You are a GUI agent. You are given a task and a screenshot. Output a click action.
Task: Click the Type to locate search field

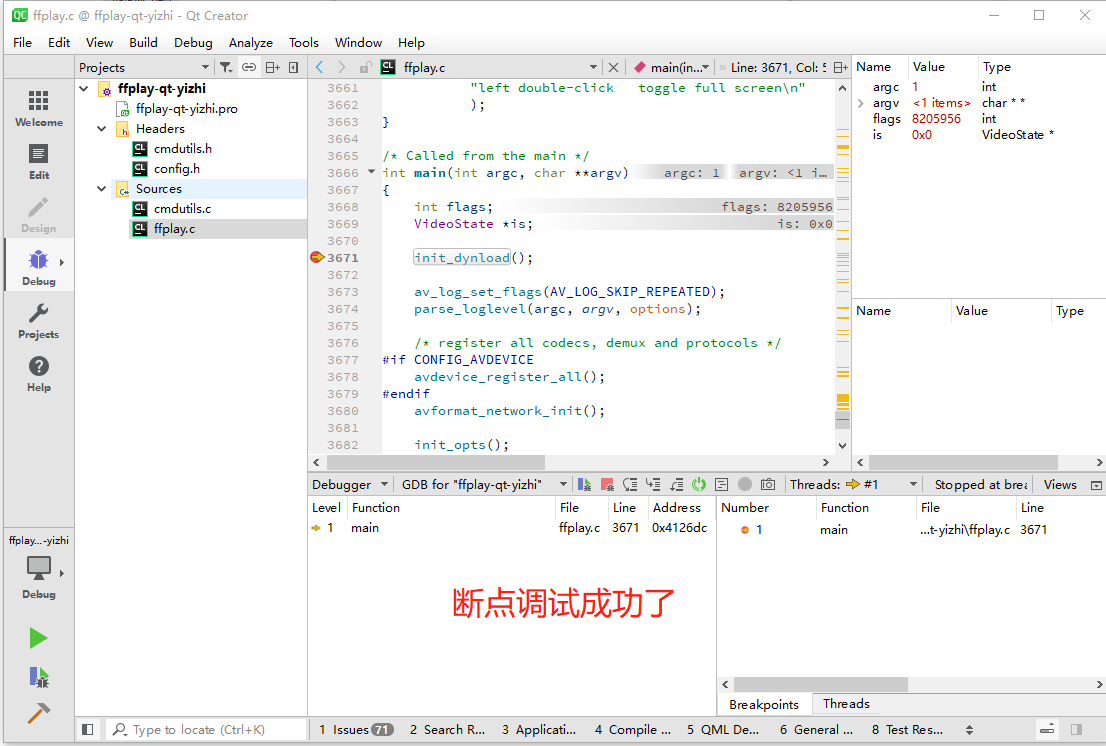coord(207,730)
